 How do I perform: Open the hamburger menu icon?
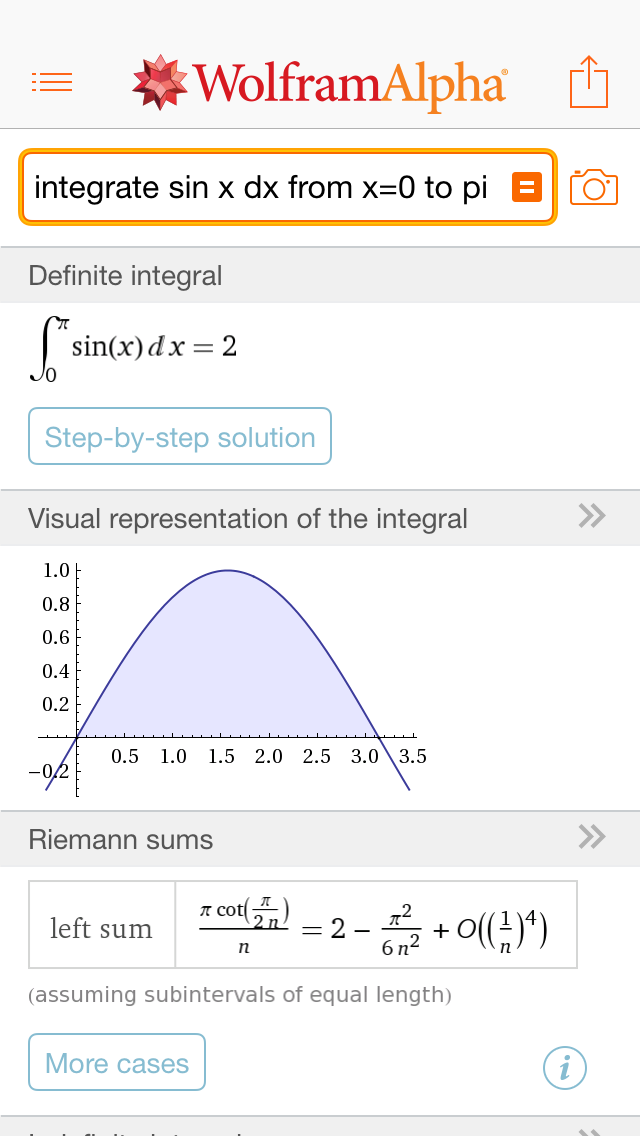(x=51, y=82)
